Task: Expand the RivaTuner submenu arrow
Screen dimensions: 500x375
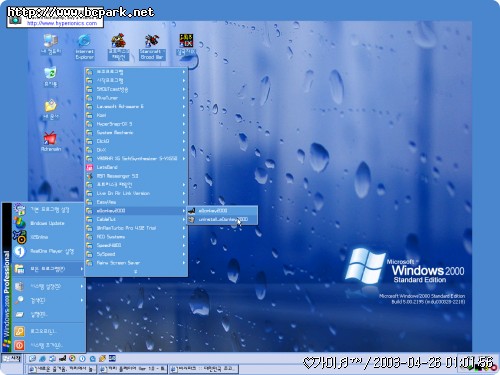Action: coord(184,98)
